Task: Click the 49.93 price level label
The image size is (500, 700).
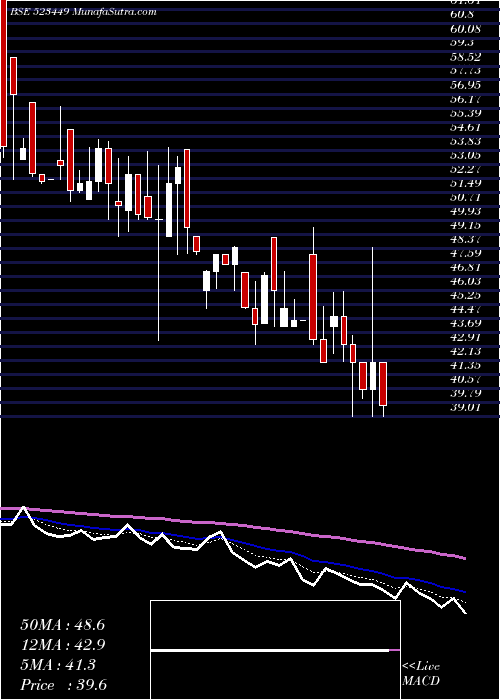Action: [466, 211]
